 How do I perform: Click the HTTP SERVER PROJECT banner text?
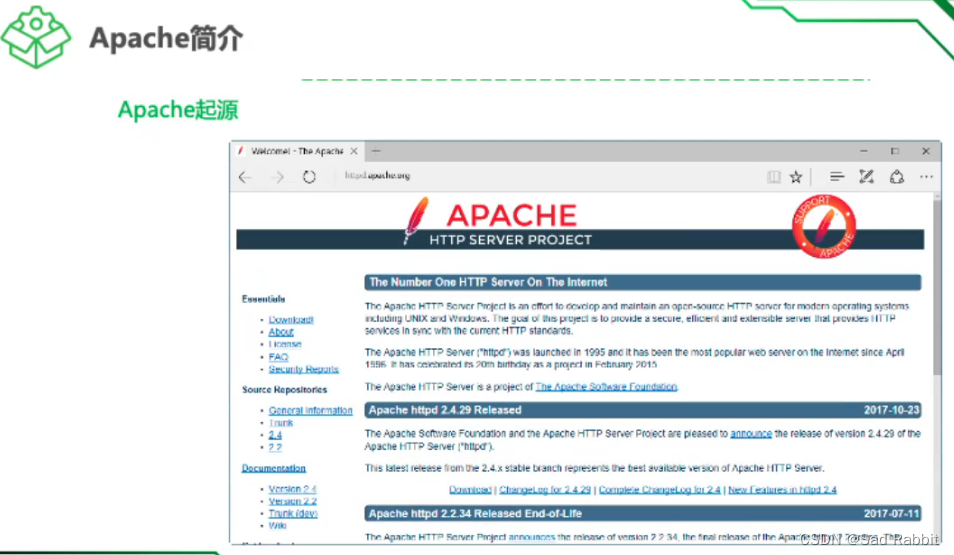click(x=510, y=240)
